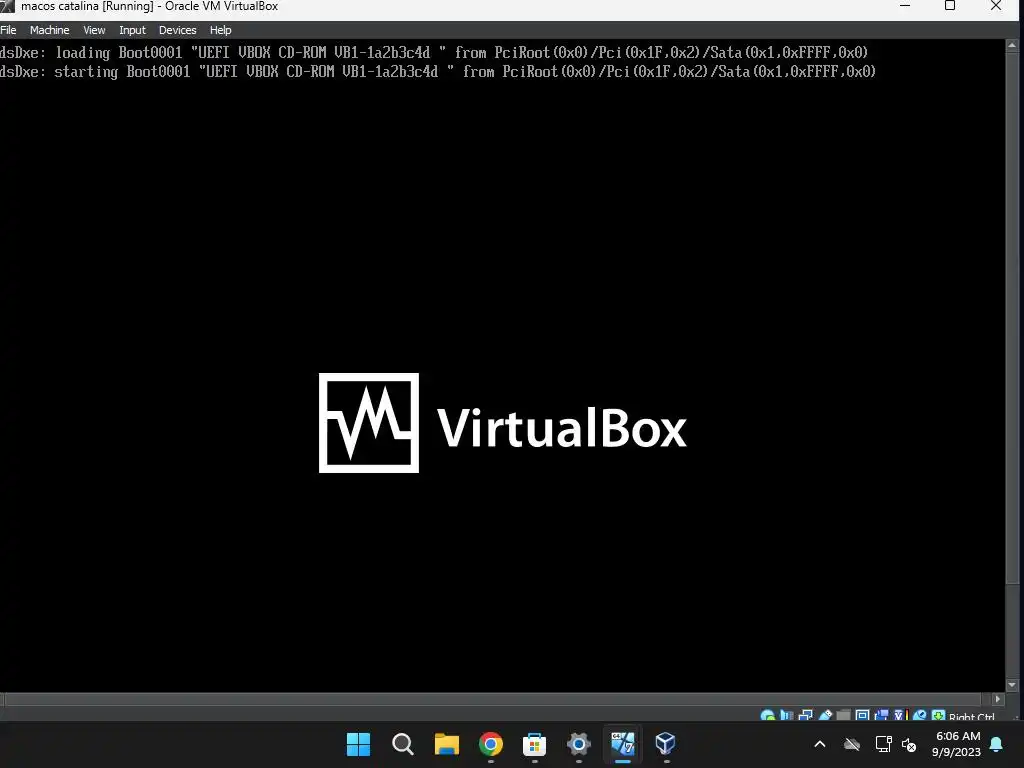Click the network adapter status icon
The image size is (1024, 768).
point(805,716)
